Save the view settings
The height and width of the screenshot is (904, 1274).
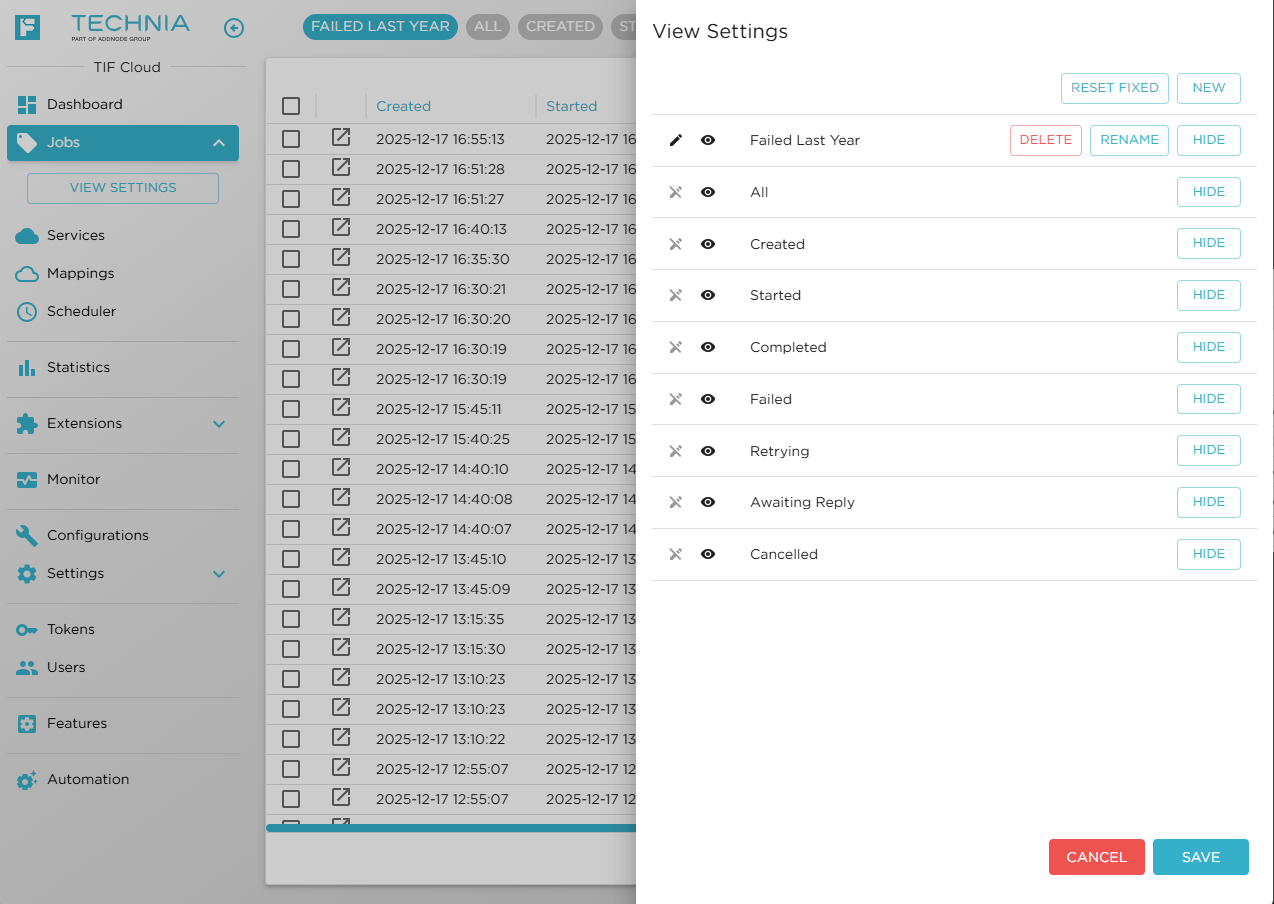click(1200, 857)
